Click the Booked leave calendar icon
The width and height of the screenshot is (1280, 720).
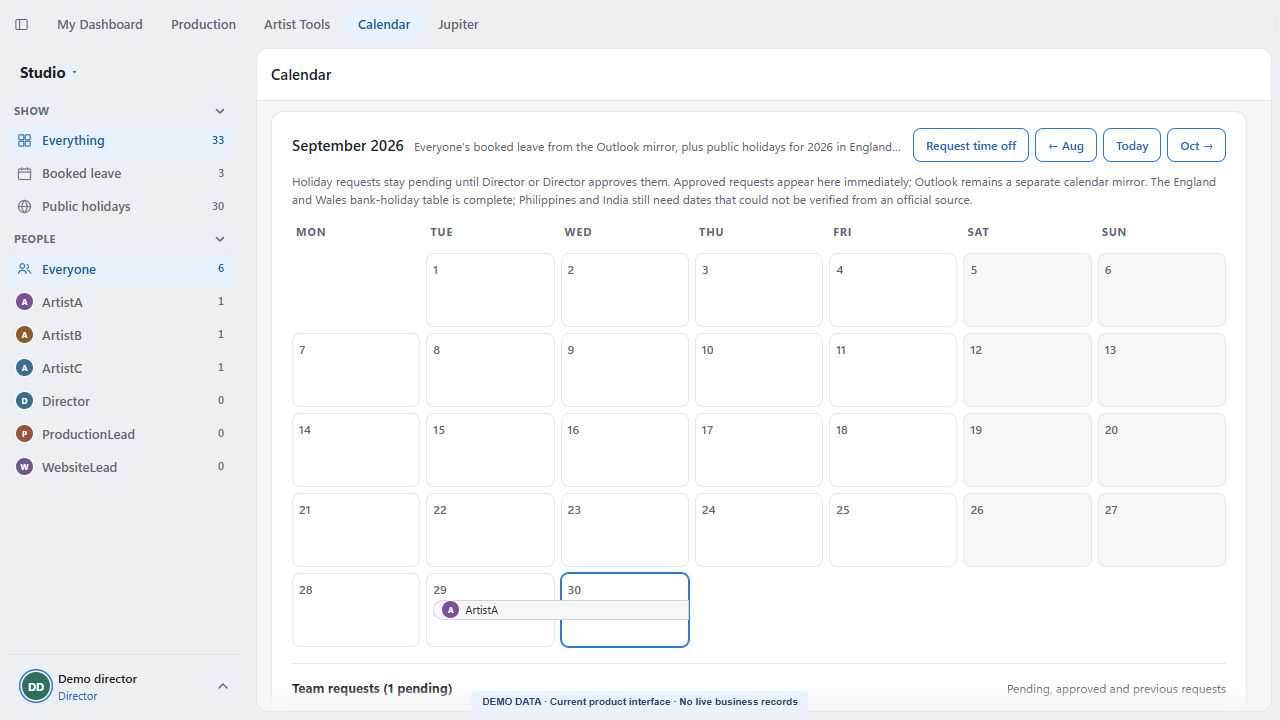point(25,174)
